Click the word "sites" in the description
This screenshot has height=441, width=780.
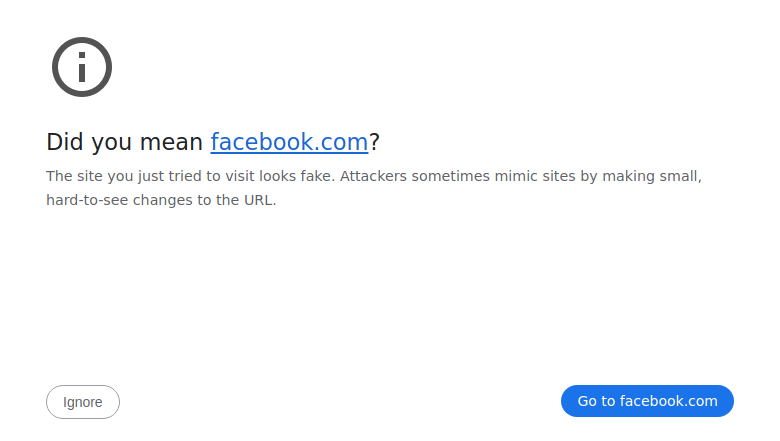point(559,176)
